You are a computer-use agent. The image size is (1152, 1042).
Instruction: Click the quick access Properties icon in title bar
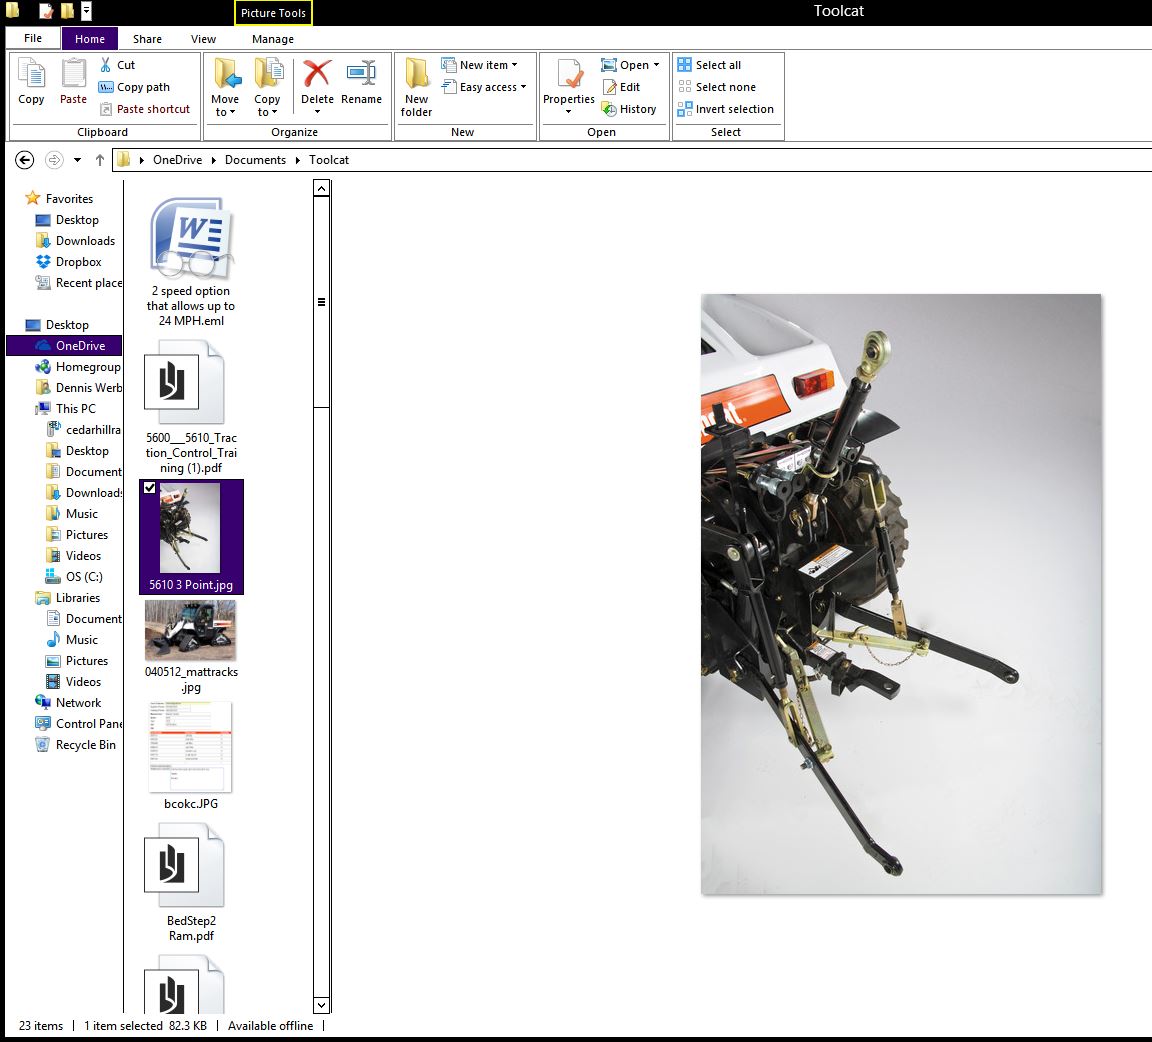46,11
